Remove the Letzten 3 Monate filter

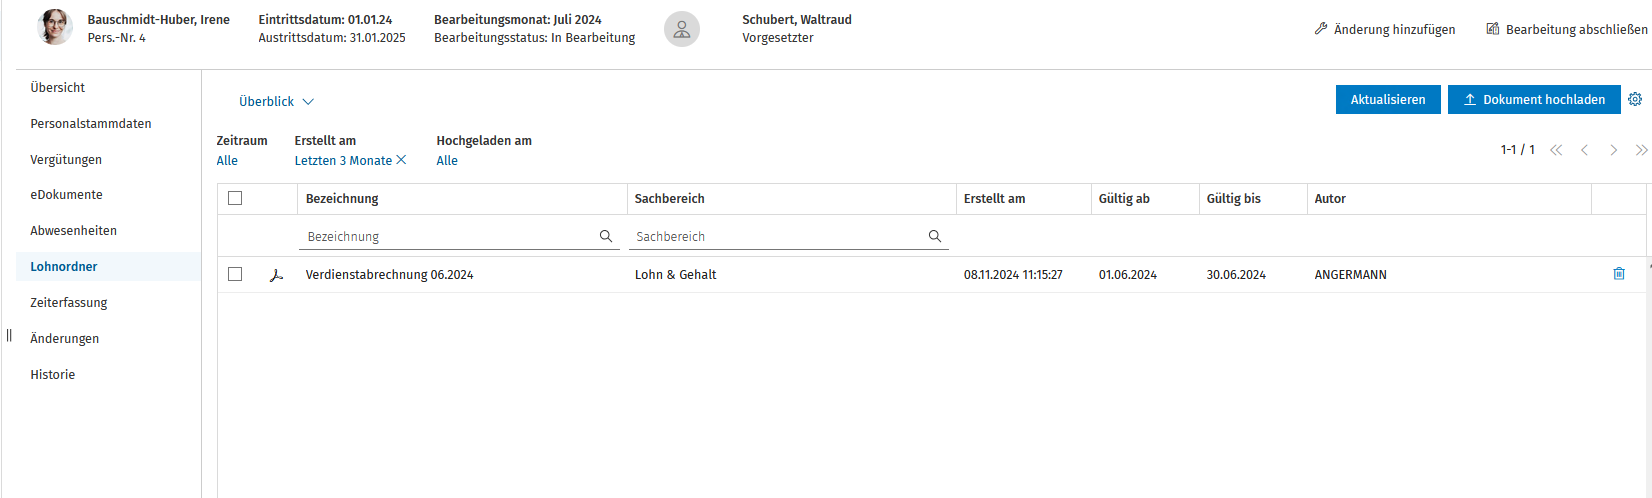click(x=401, y=160)
